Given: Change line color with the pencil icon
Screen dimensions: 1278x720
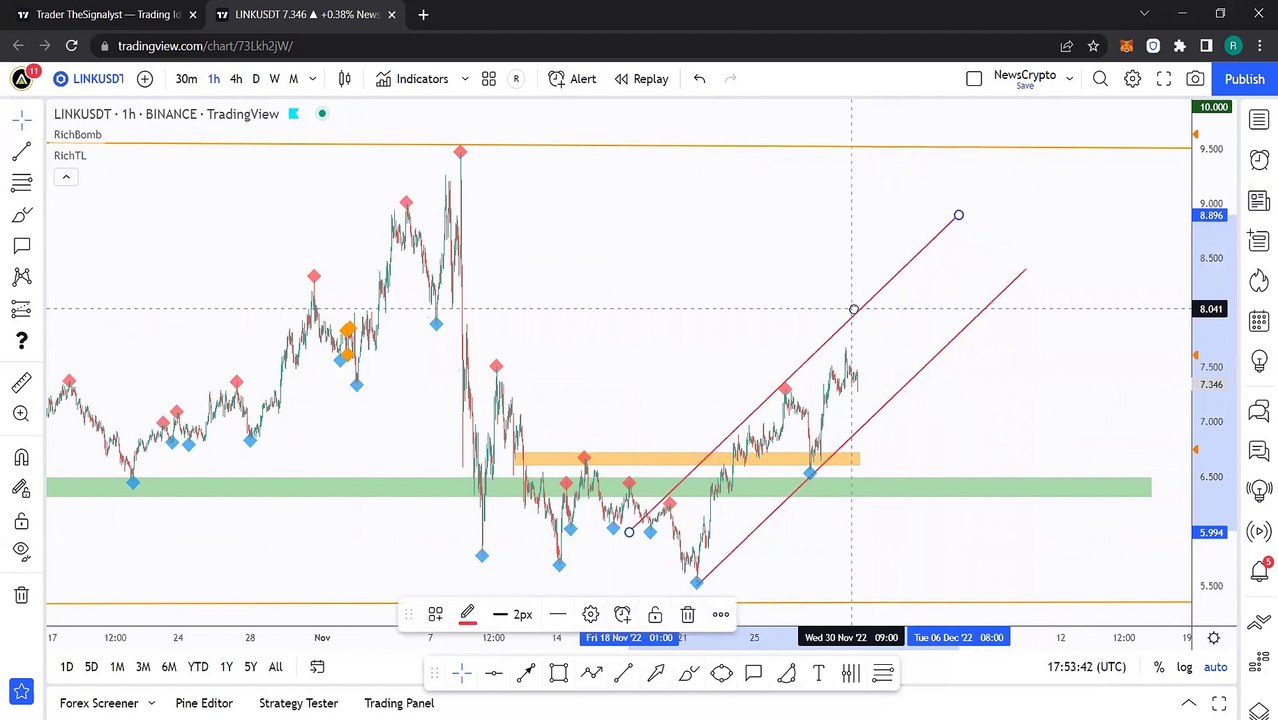Looking at the screenshot, I should tap(467, 614).
